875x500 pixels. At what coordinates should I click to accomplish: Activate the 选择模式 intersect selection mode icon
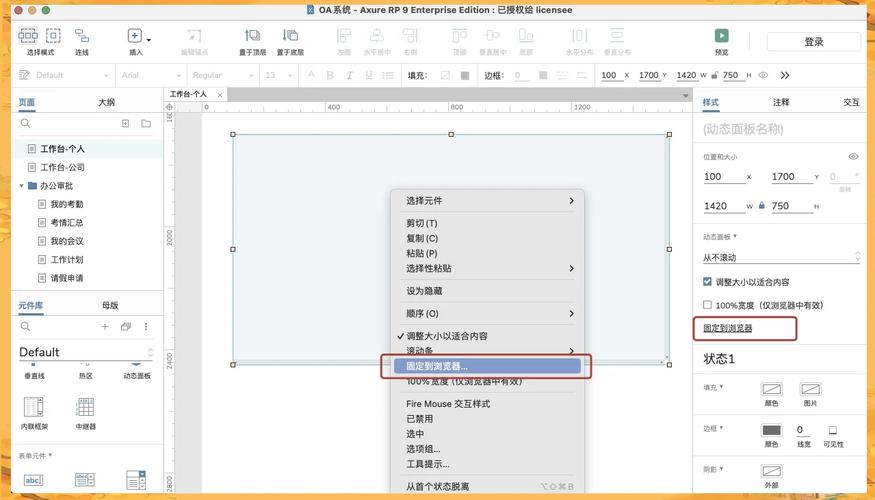28,36
